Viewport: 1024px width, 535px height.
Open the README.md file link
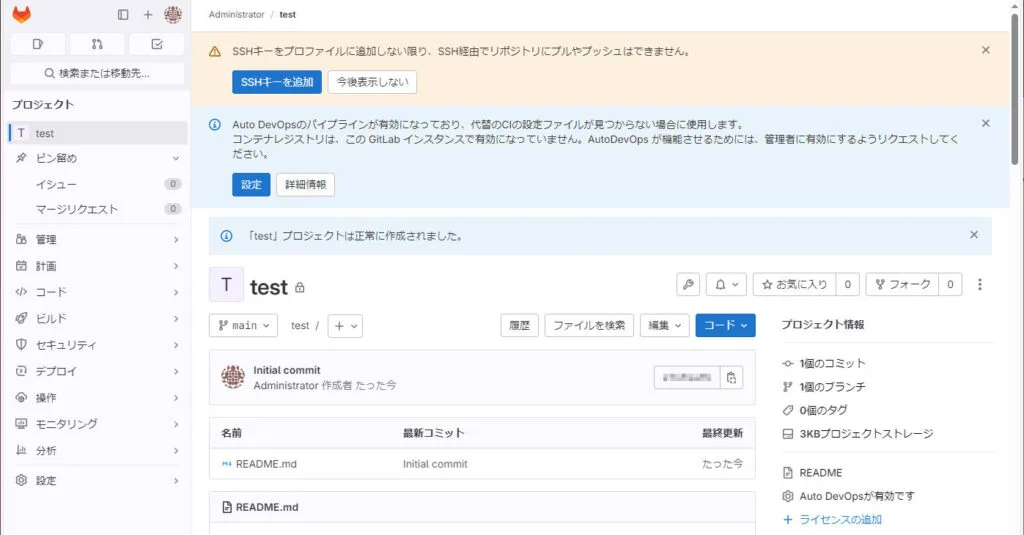coord(266,464)
